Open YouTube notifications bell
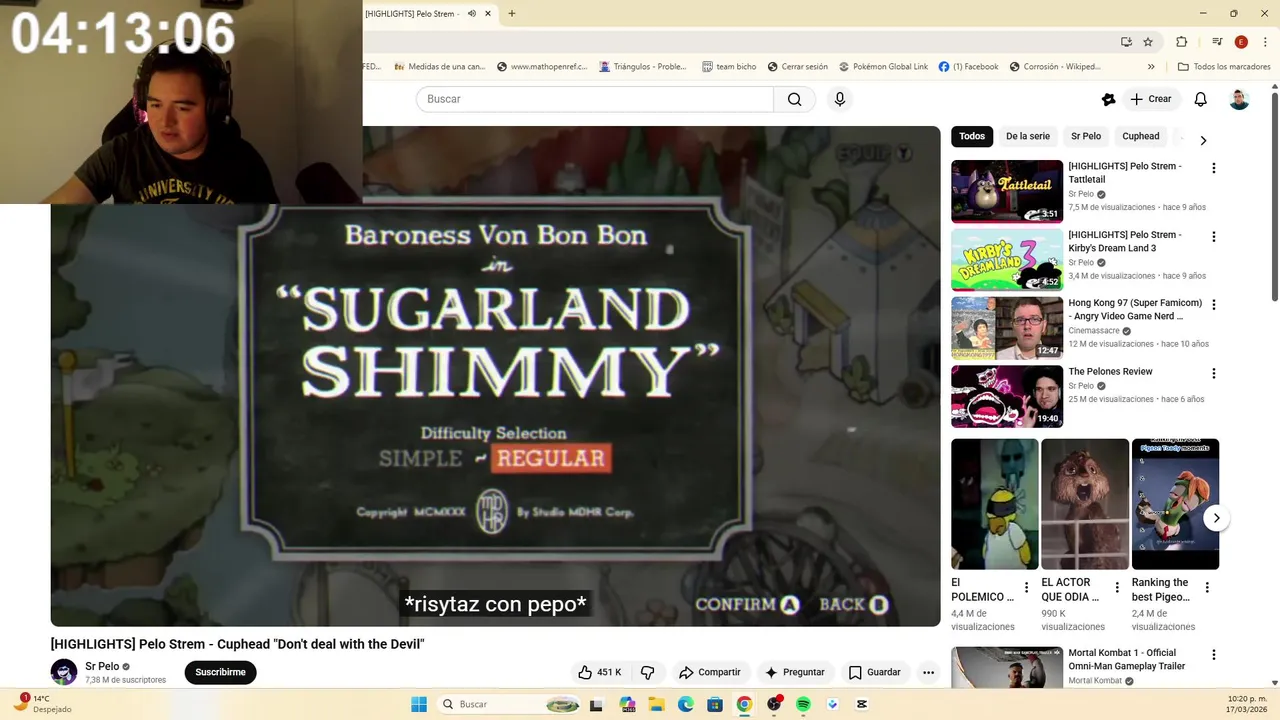 point(1201,99)
